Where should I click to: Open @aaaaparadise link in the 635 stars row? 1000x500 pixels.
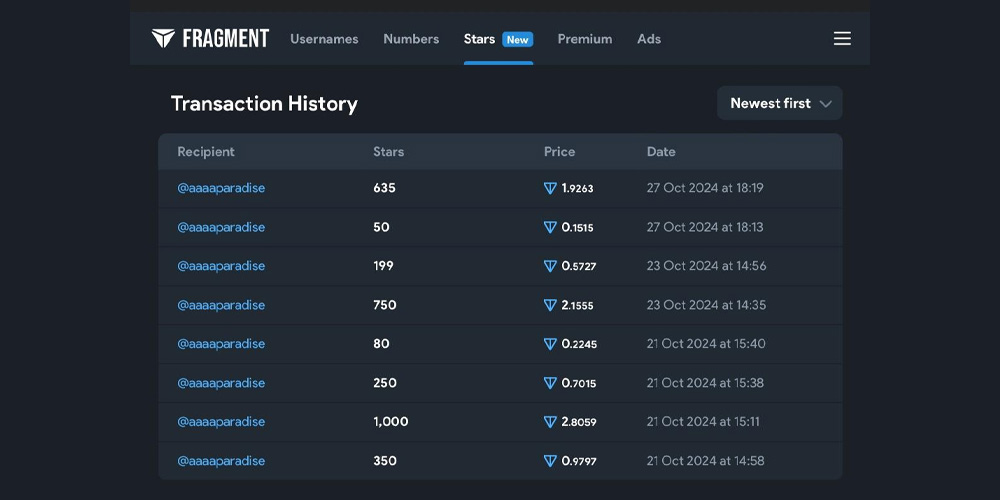(221, 188)
